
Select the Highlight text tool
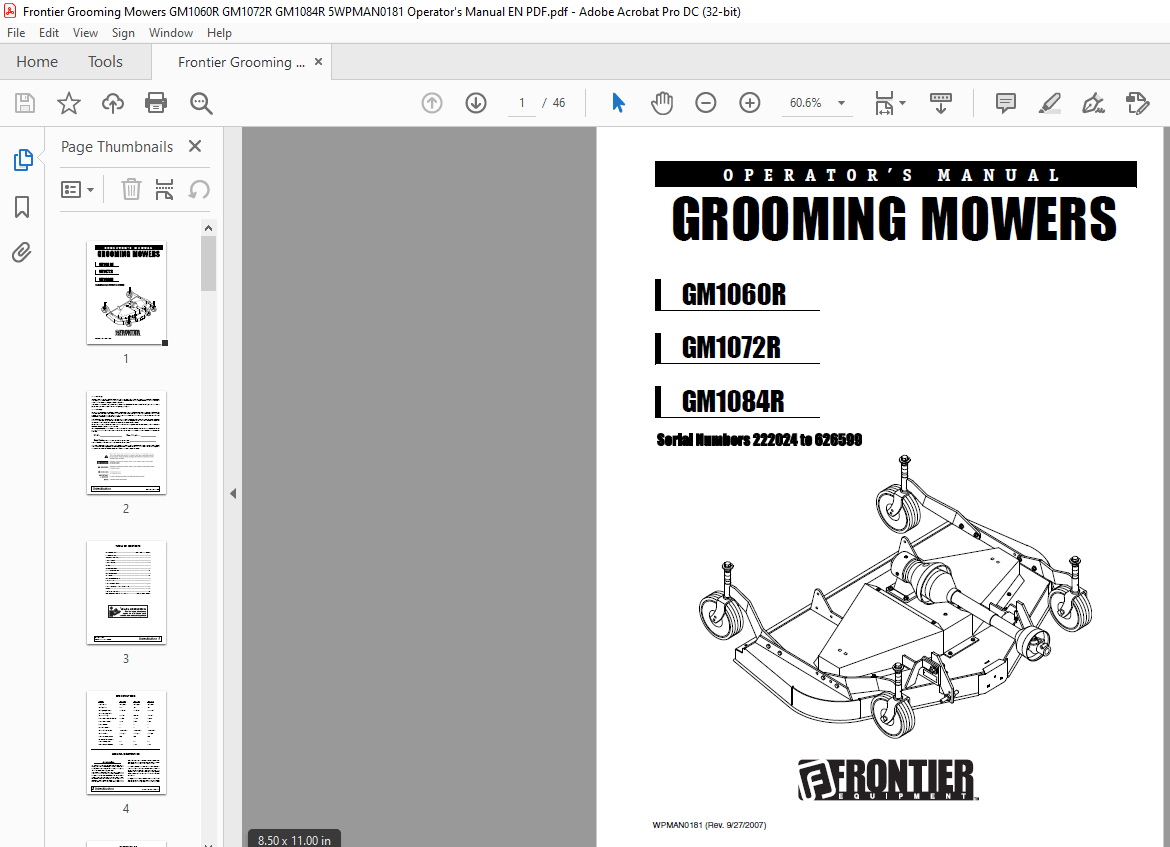[1050, 103]
